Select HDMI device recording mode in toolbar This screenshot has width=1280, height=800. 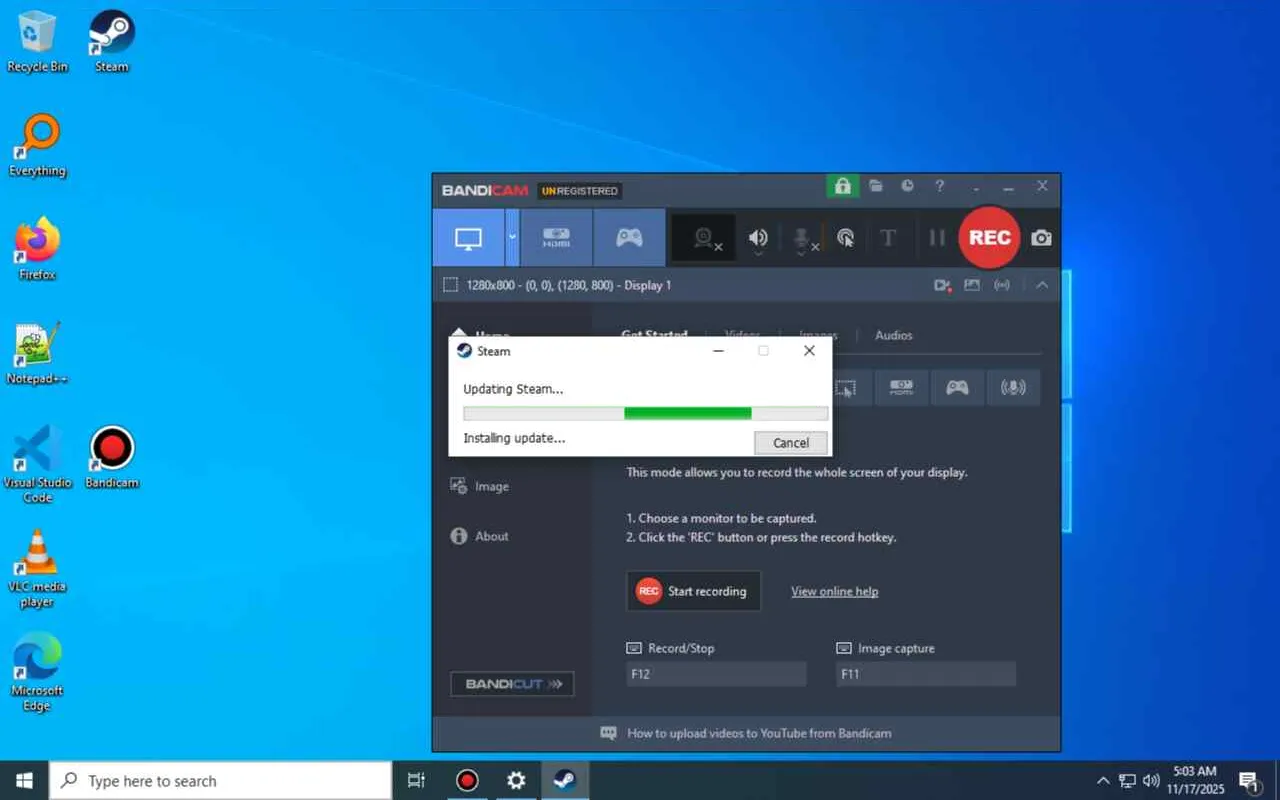point(556,238)
